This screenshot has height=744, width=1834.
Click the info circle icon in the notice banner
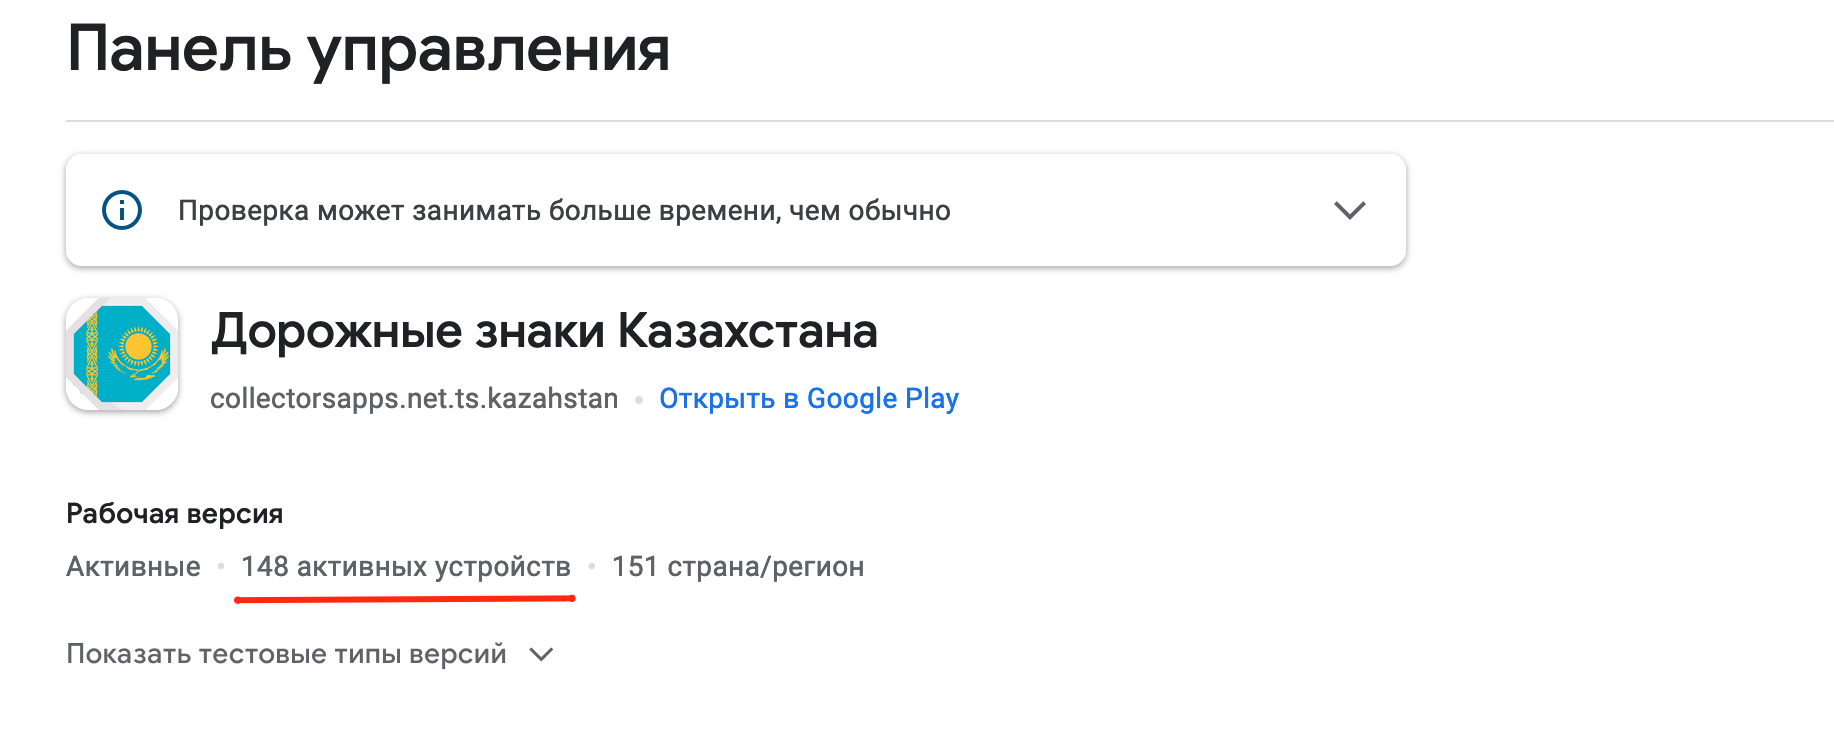pyautogui.click(x=122, y=210)
